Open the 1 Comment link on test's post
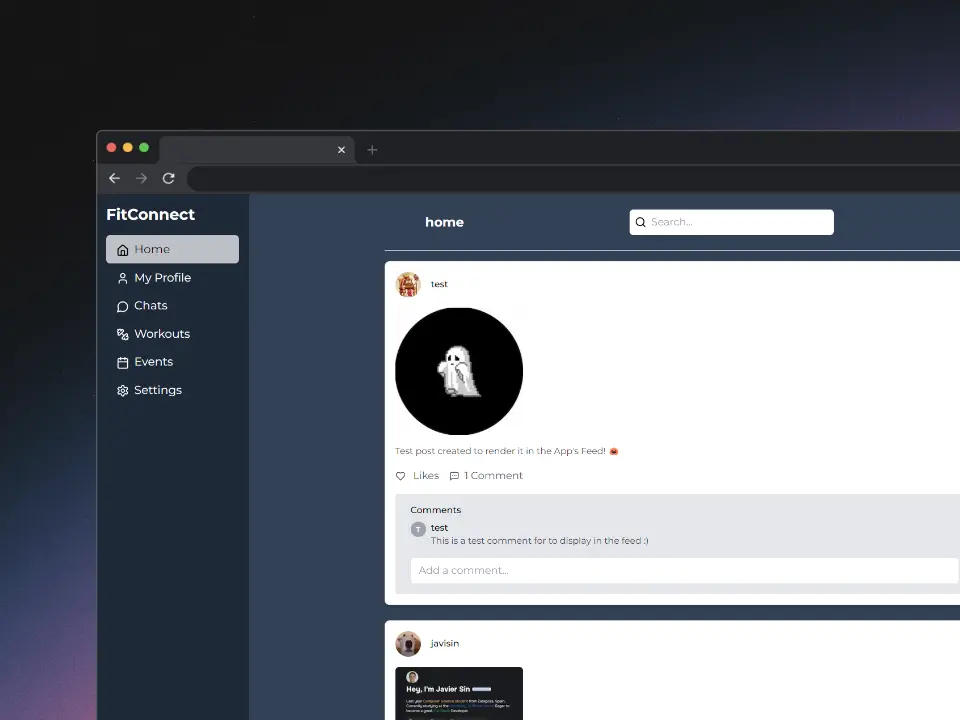The width and height of the screenshot is (960, 720). tap(493, 475)
